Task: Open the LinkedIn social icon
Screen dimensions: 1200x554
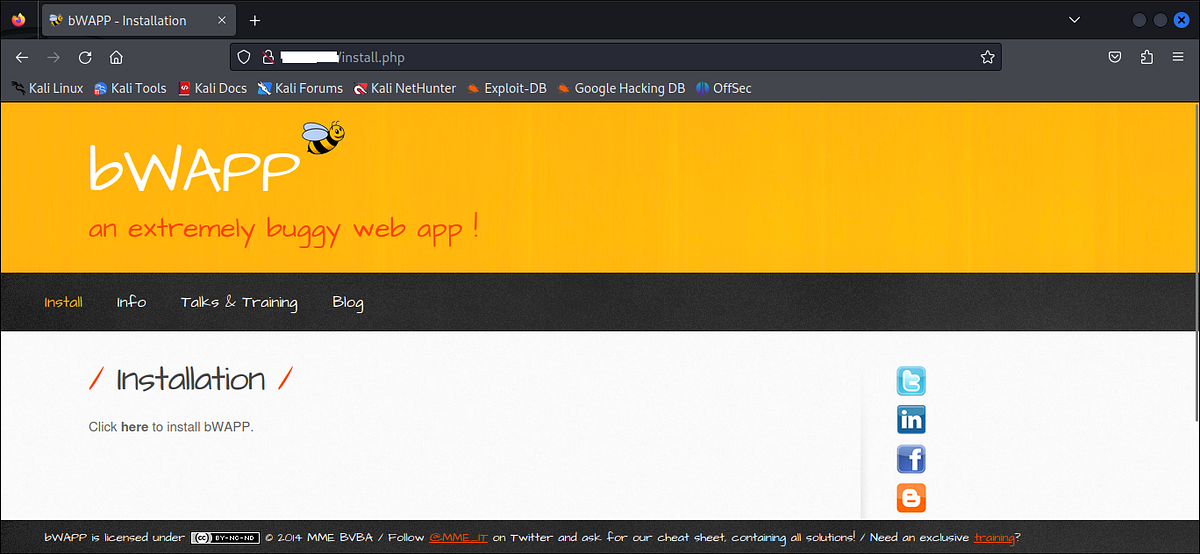Action: [911, 420]
